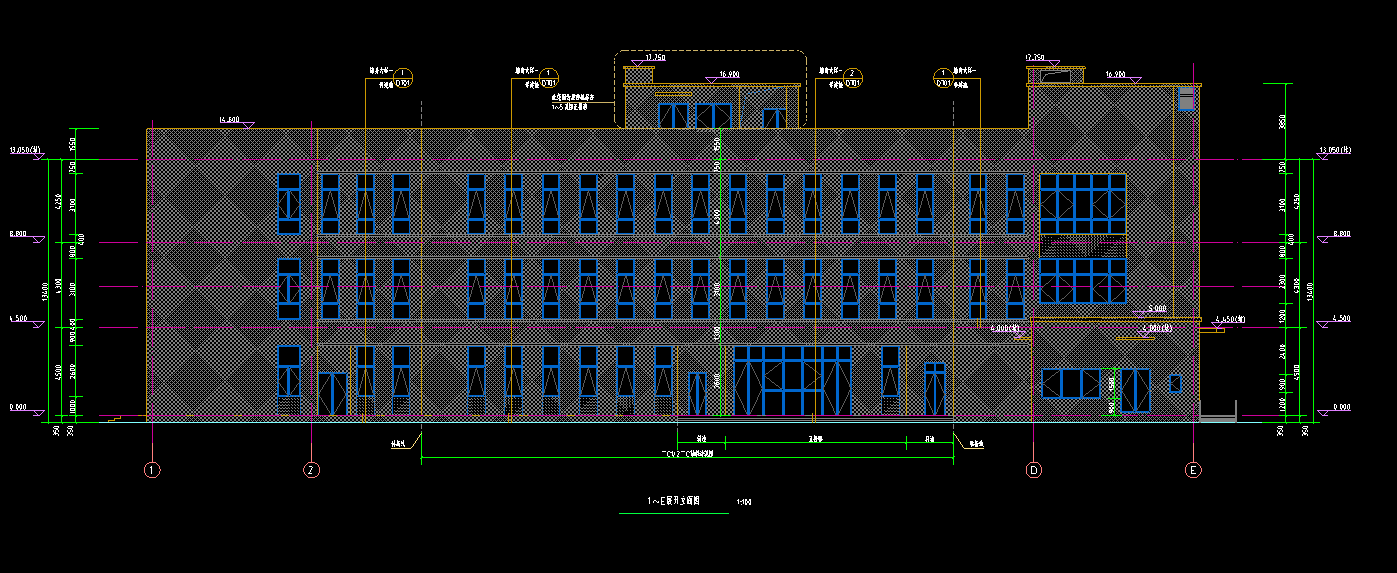Click the large ground floor entrance glazing
1397x573 pixels.
coord(792,381)
